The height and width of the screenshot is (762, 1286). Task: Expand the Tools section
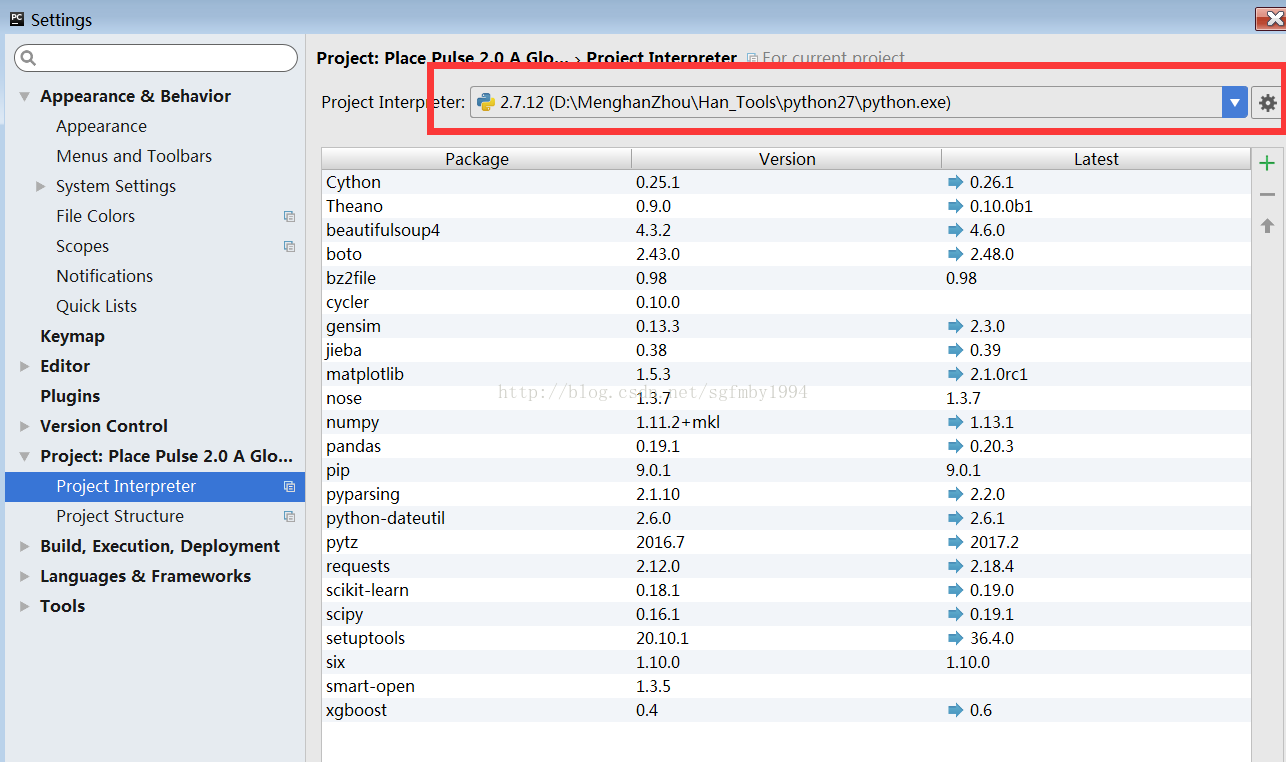[x=24, y=606]
